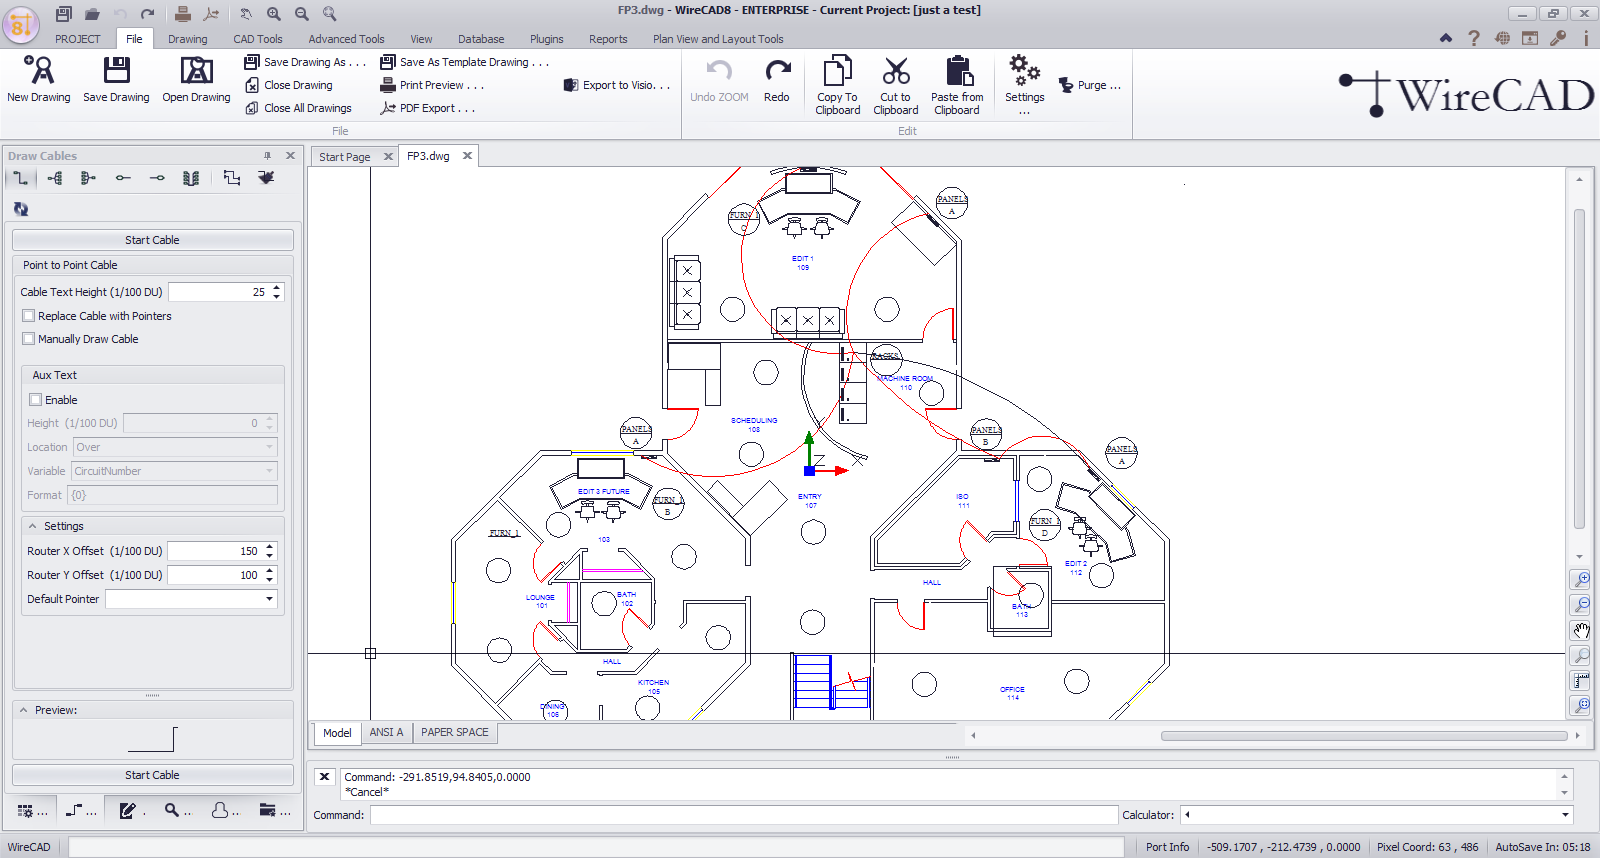
Task: Click quick-access Zoom In magnifier
Action: (x=273, y=13)
